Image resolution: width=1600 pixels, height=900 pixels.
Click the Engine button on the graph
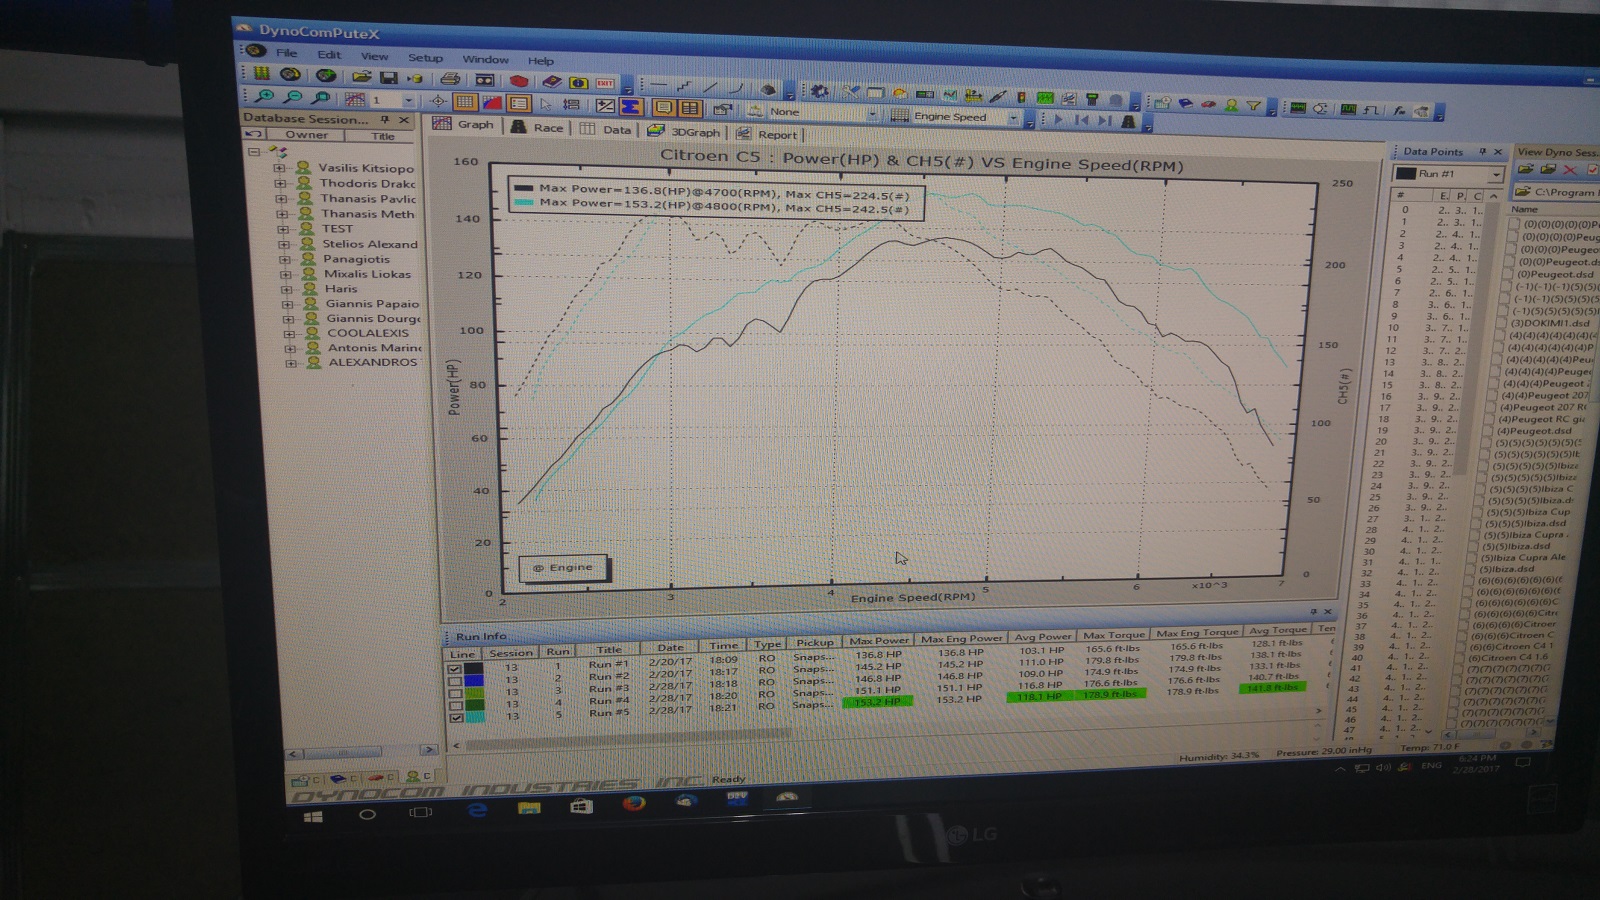pyautogui.click(x=562, y=567)
